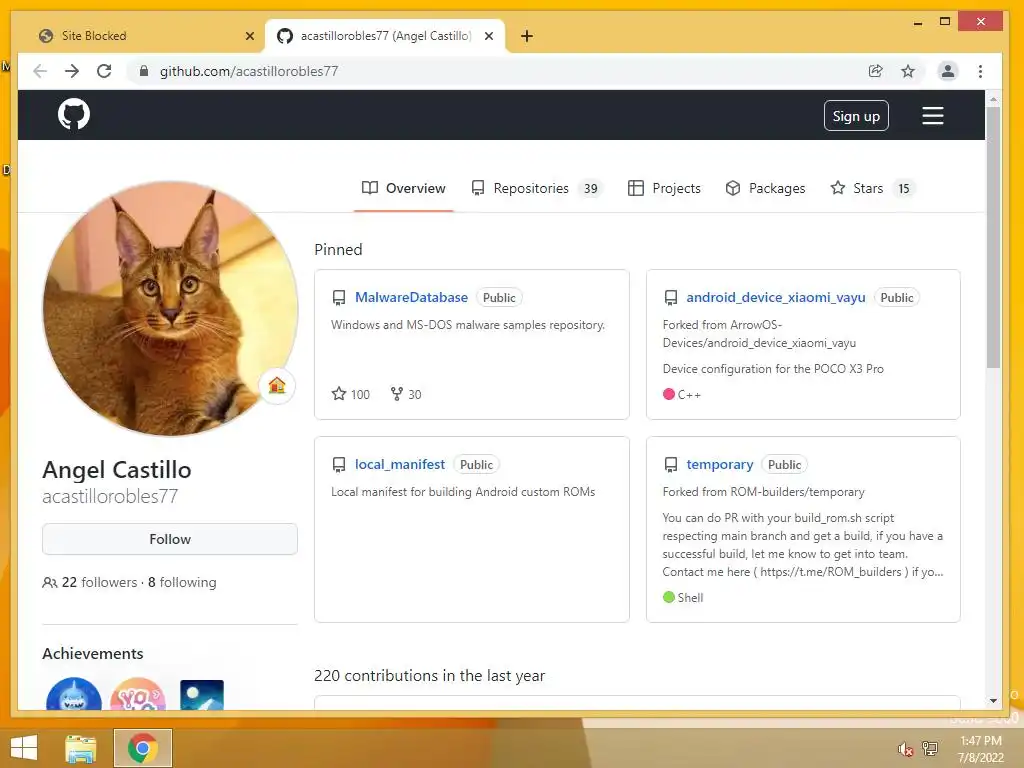The width and height of the screenshot is (1024, 768).
Task: Click the 30 forks count on MalwareDatabase
Action: click(x=406, y=394)
